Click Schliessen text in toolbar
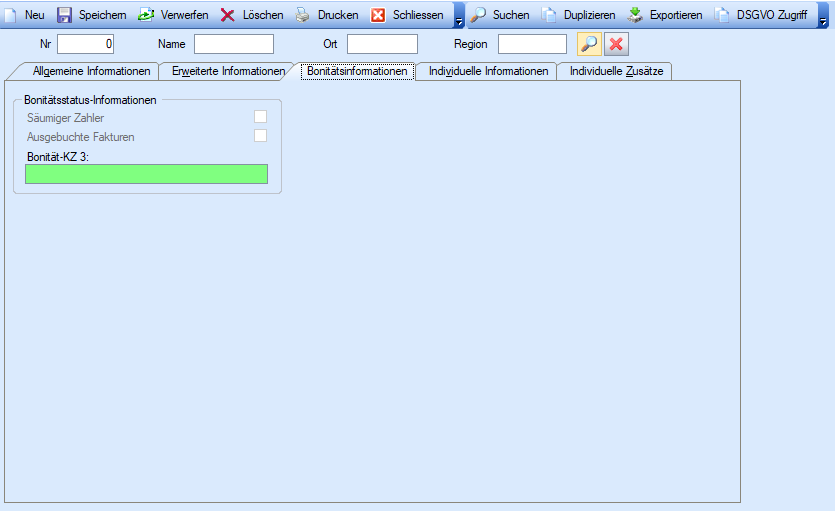 tap(418, 15)
